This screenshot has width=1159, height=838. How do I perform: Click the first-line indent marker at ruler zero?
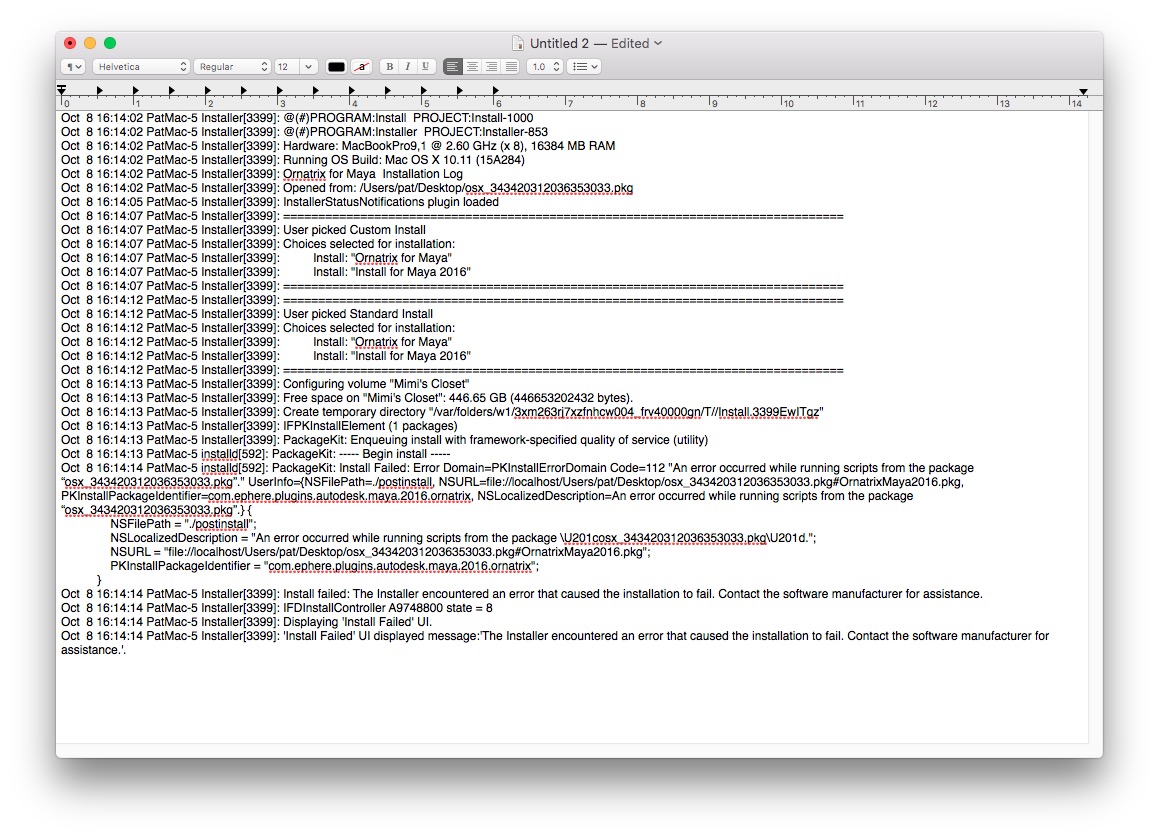tap(62, 89)
